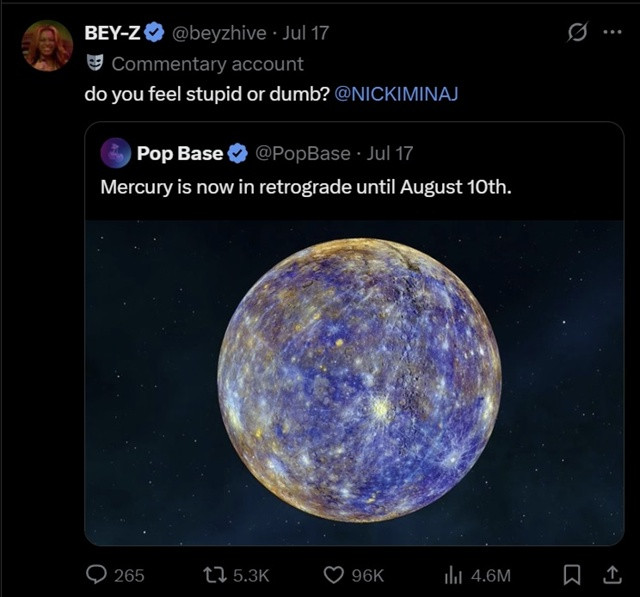The image size is (640, 597).
Task: Click the Commentary account label
Action: tap(207, 64)
